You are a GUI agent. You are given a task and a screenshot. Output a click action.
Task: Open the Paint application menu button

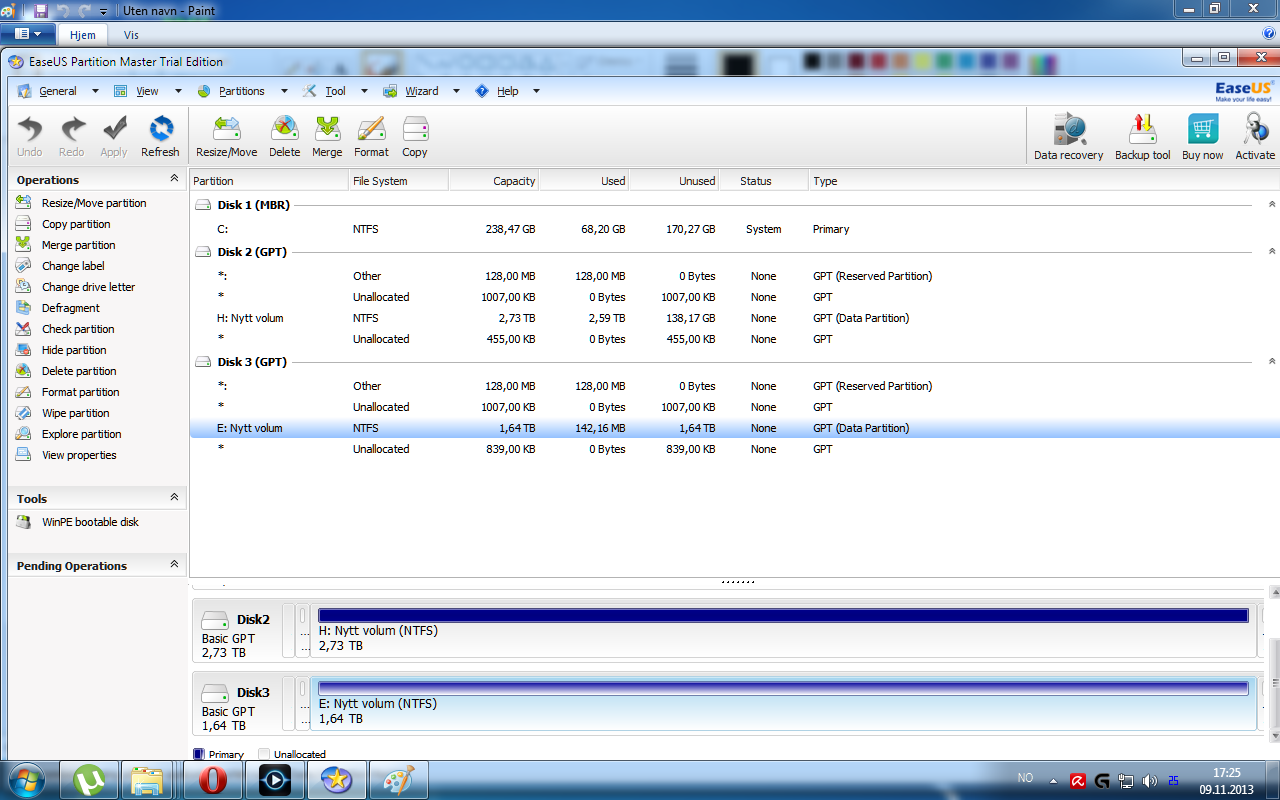tap(27, 34)
